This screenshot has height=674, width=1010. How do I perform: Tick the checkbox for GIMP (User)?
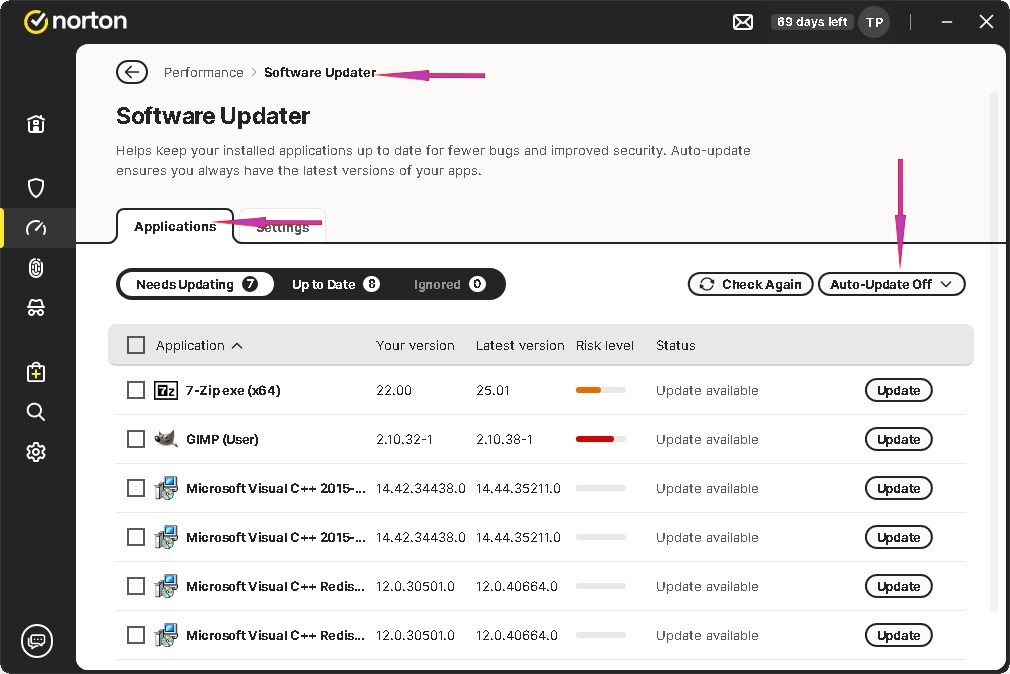coord(136,439)
